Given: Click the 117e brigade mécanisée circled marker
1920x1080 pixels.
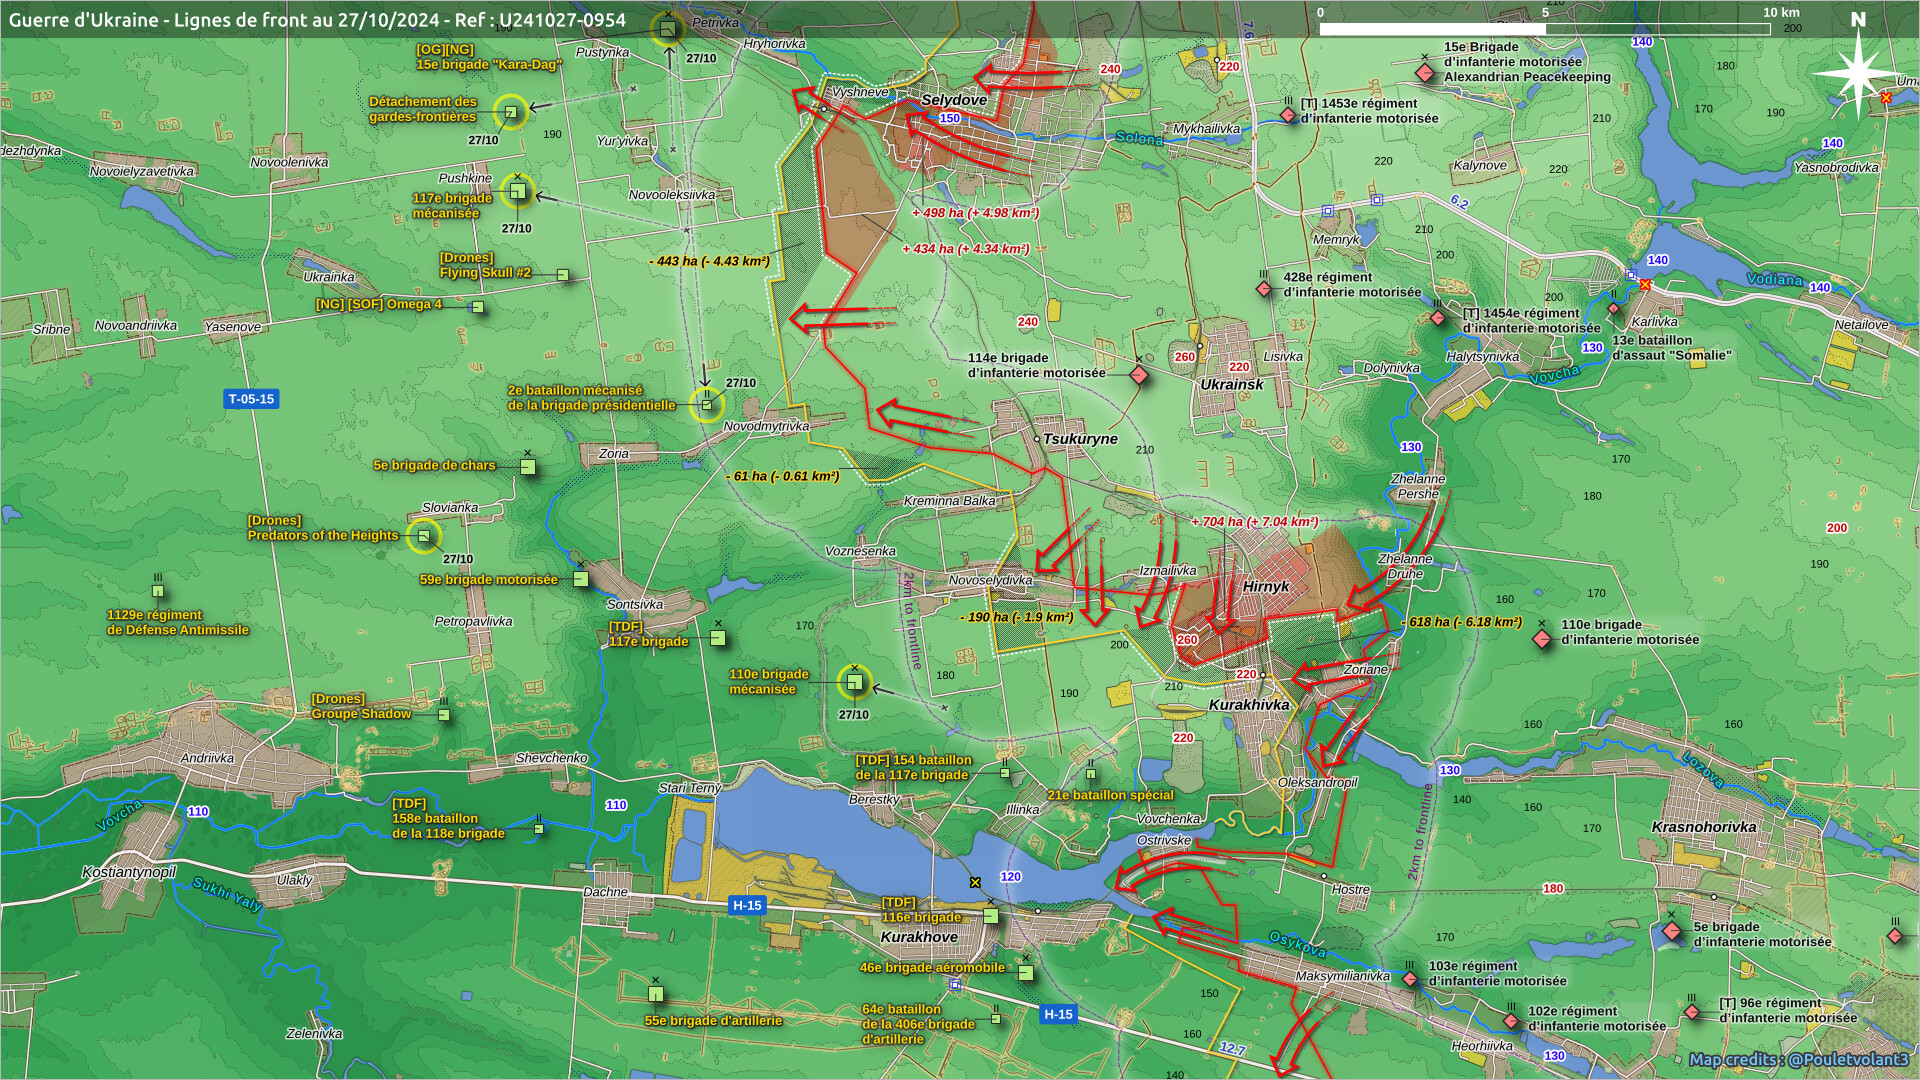Looking at the screenshot, I should click(x=517, y=190).
